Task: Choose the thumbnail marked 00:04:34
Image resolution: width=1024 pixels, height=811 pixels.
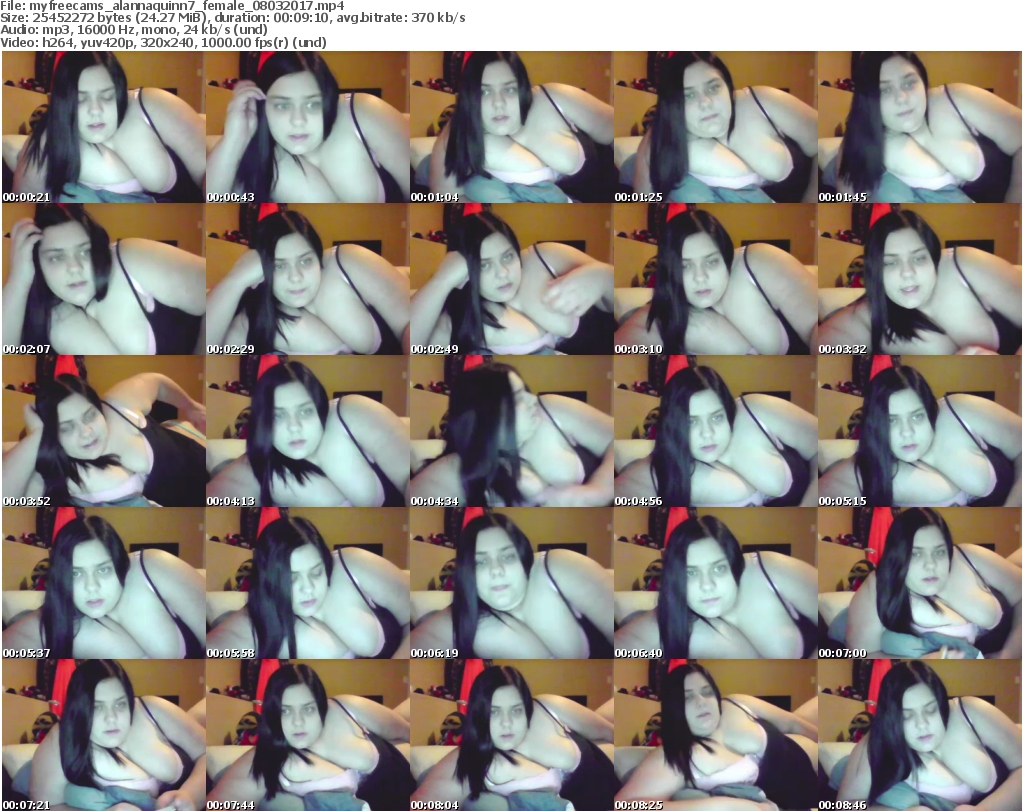Action: pos(511,432)
